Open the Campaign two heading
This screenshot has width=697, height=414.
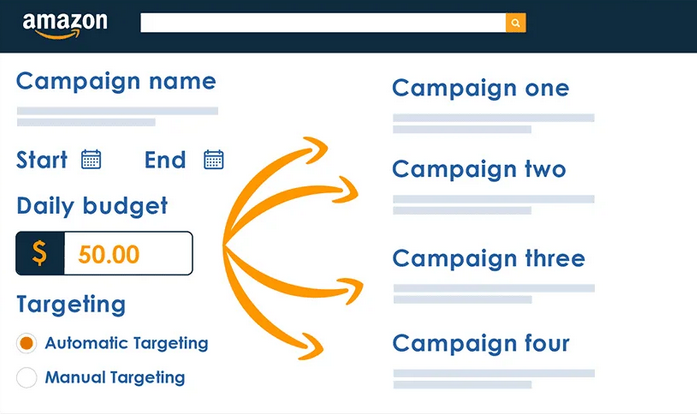click(479, 169)
